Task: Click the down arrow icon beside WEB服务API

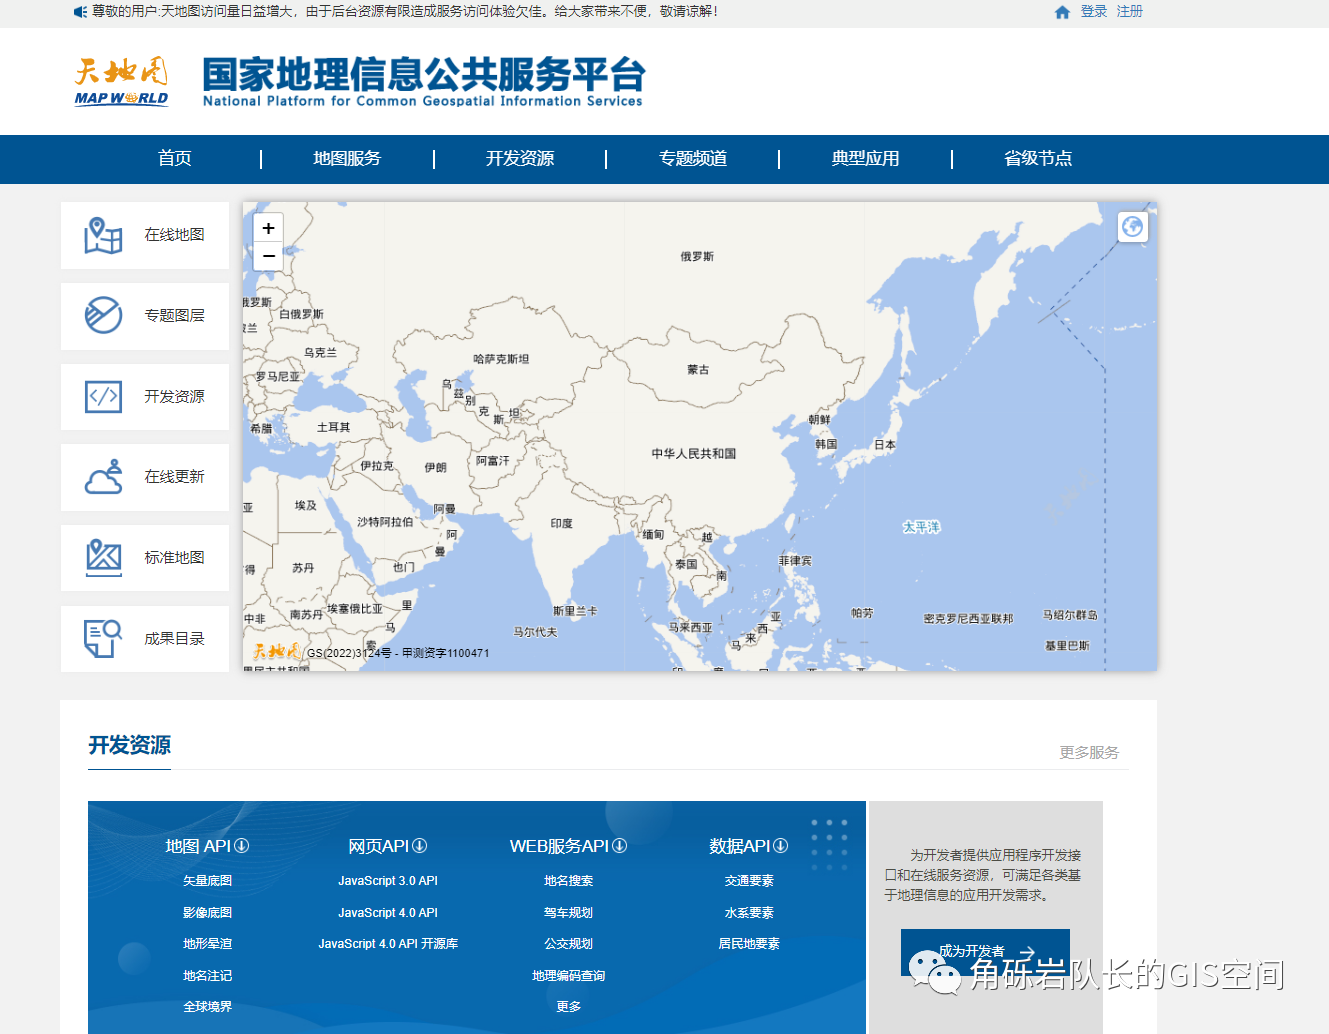Action: click(620, 846)
